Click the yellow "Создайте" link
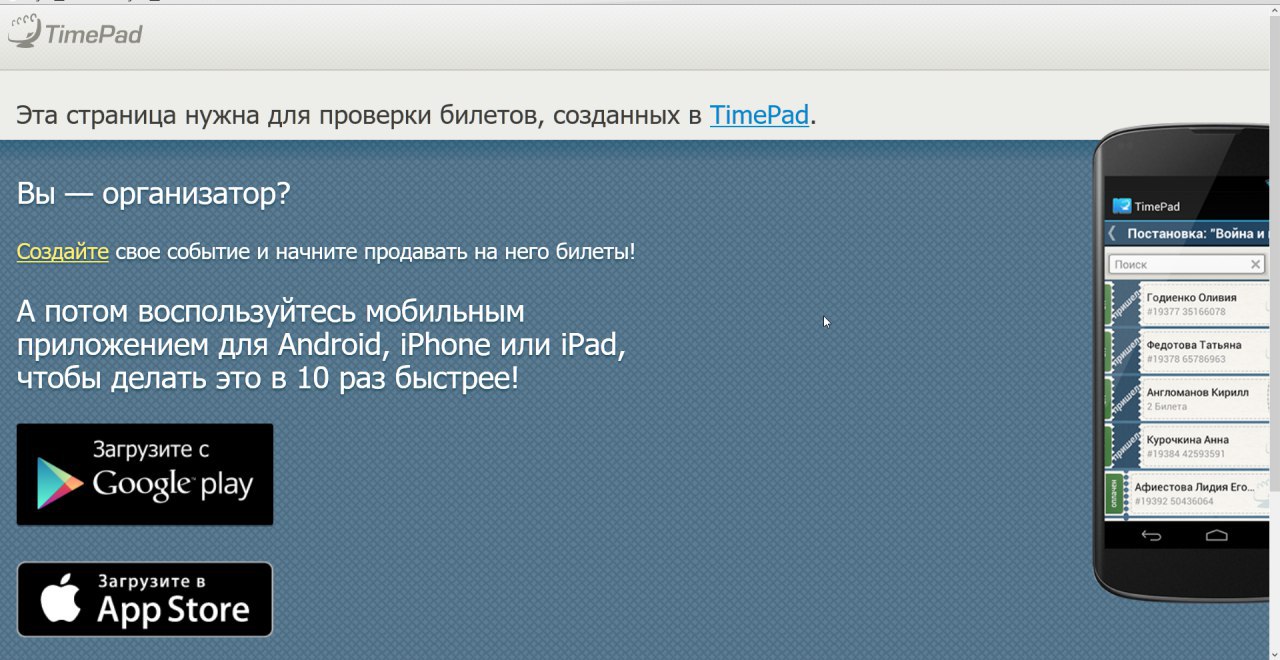 (62, 251)
